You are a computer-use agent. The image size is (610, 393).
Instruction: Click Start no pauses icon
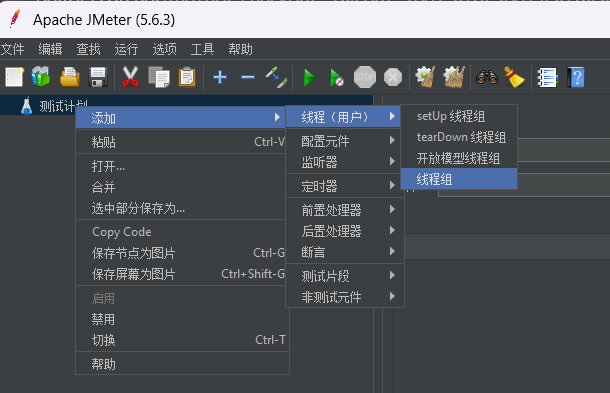[337, 77]
